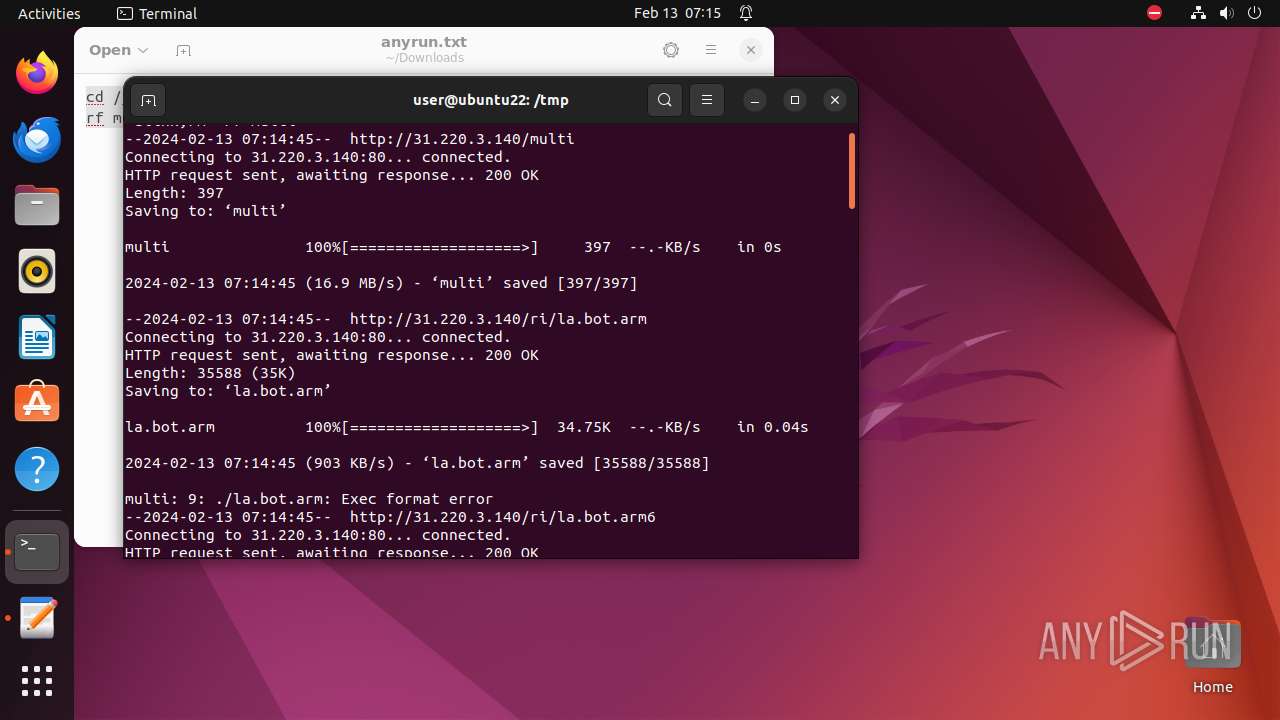Click 'Saving to: ‘multi’' line in terminal
1280x720 pixels.
click(x=206, y=211)
